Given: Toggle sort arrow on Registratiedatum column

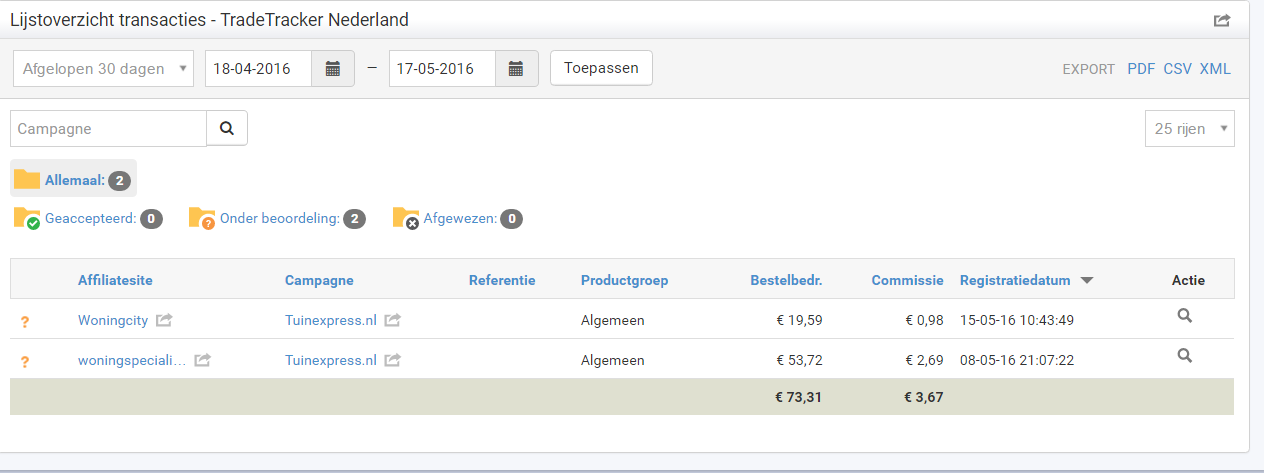Looking at the screenshot, I should 1087,281.
